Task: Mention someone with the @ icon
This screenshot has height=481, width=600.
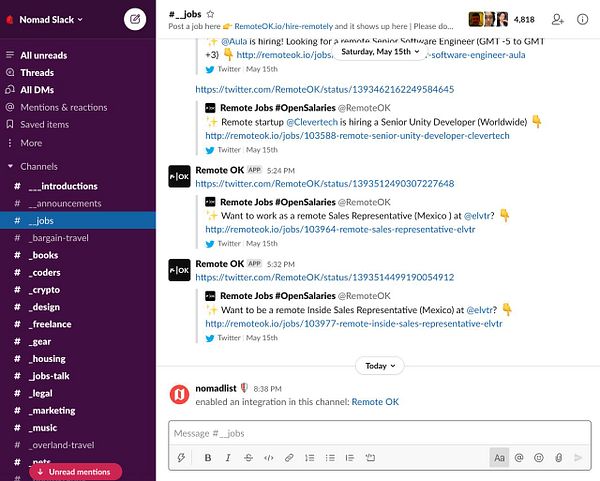Action: (x=519, y=457)
